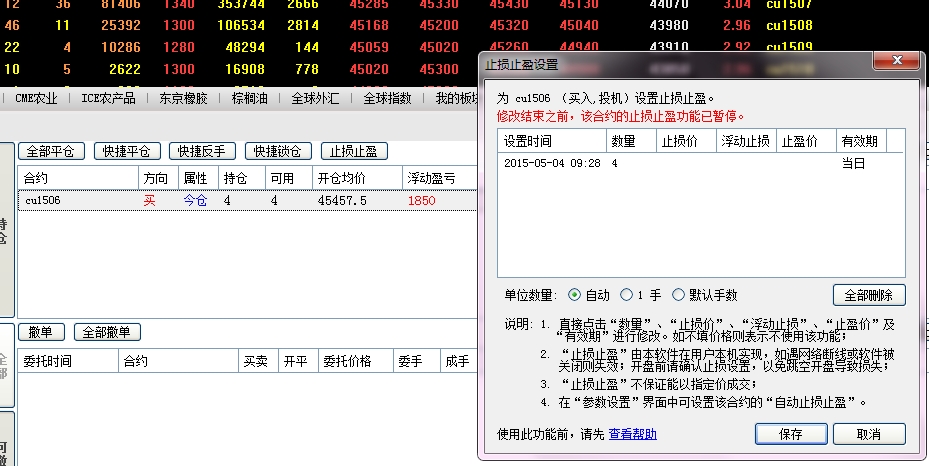Screen dimensions: 929x466
Task: Close the 止损止盈设置 dialog
Action: click(x=894, y=63)
